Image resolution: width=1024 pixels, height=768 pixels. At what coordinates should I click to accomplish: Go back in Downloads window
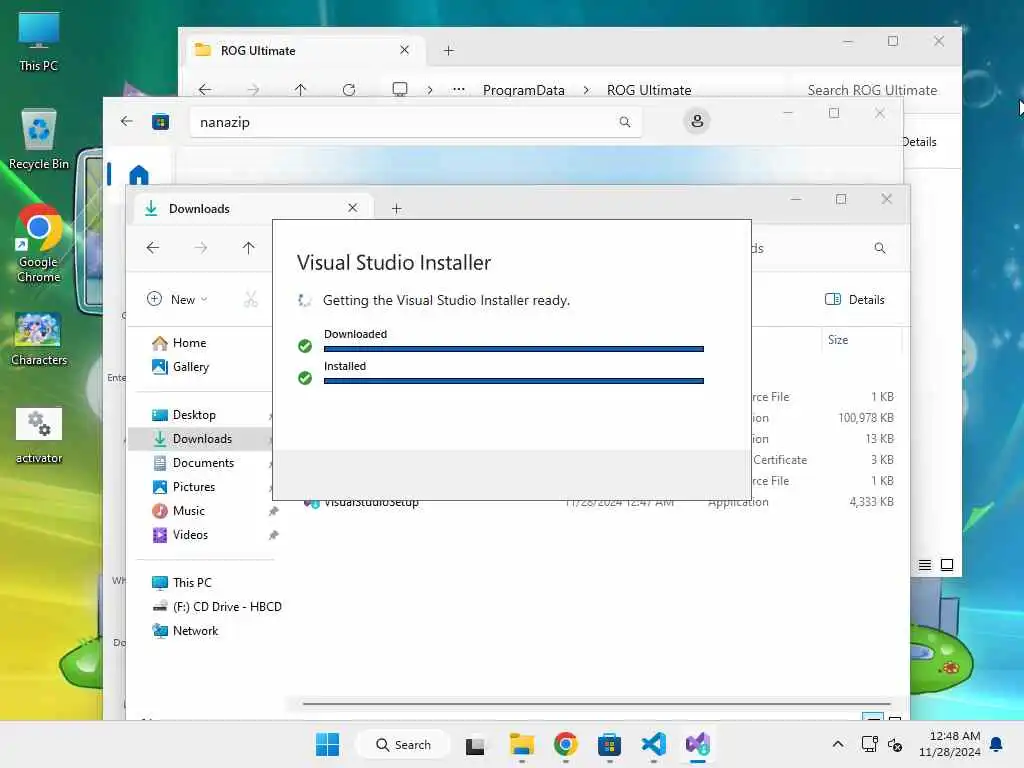153,248
